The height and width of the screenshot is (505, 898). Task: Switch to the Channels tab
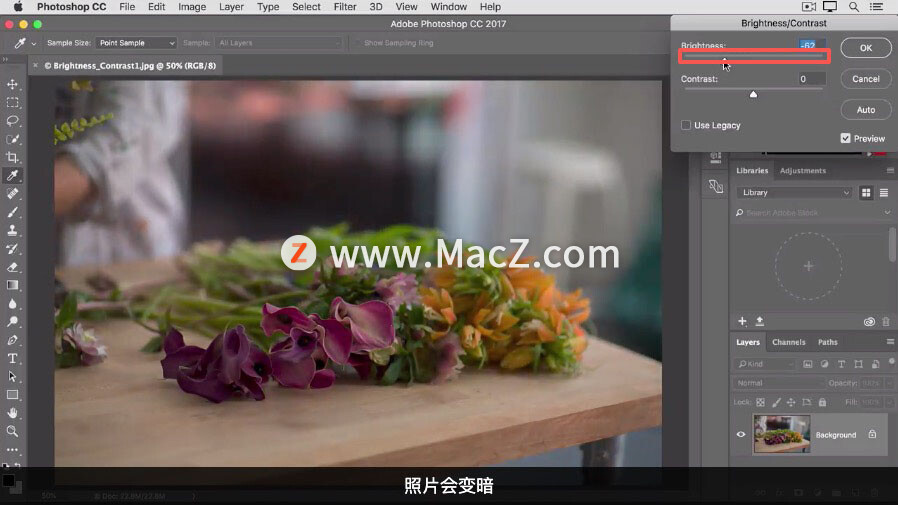[789, 342]
